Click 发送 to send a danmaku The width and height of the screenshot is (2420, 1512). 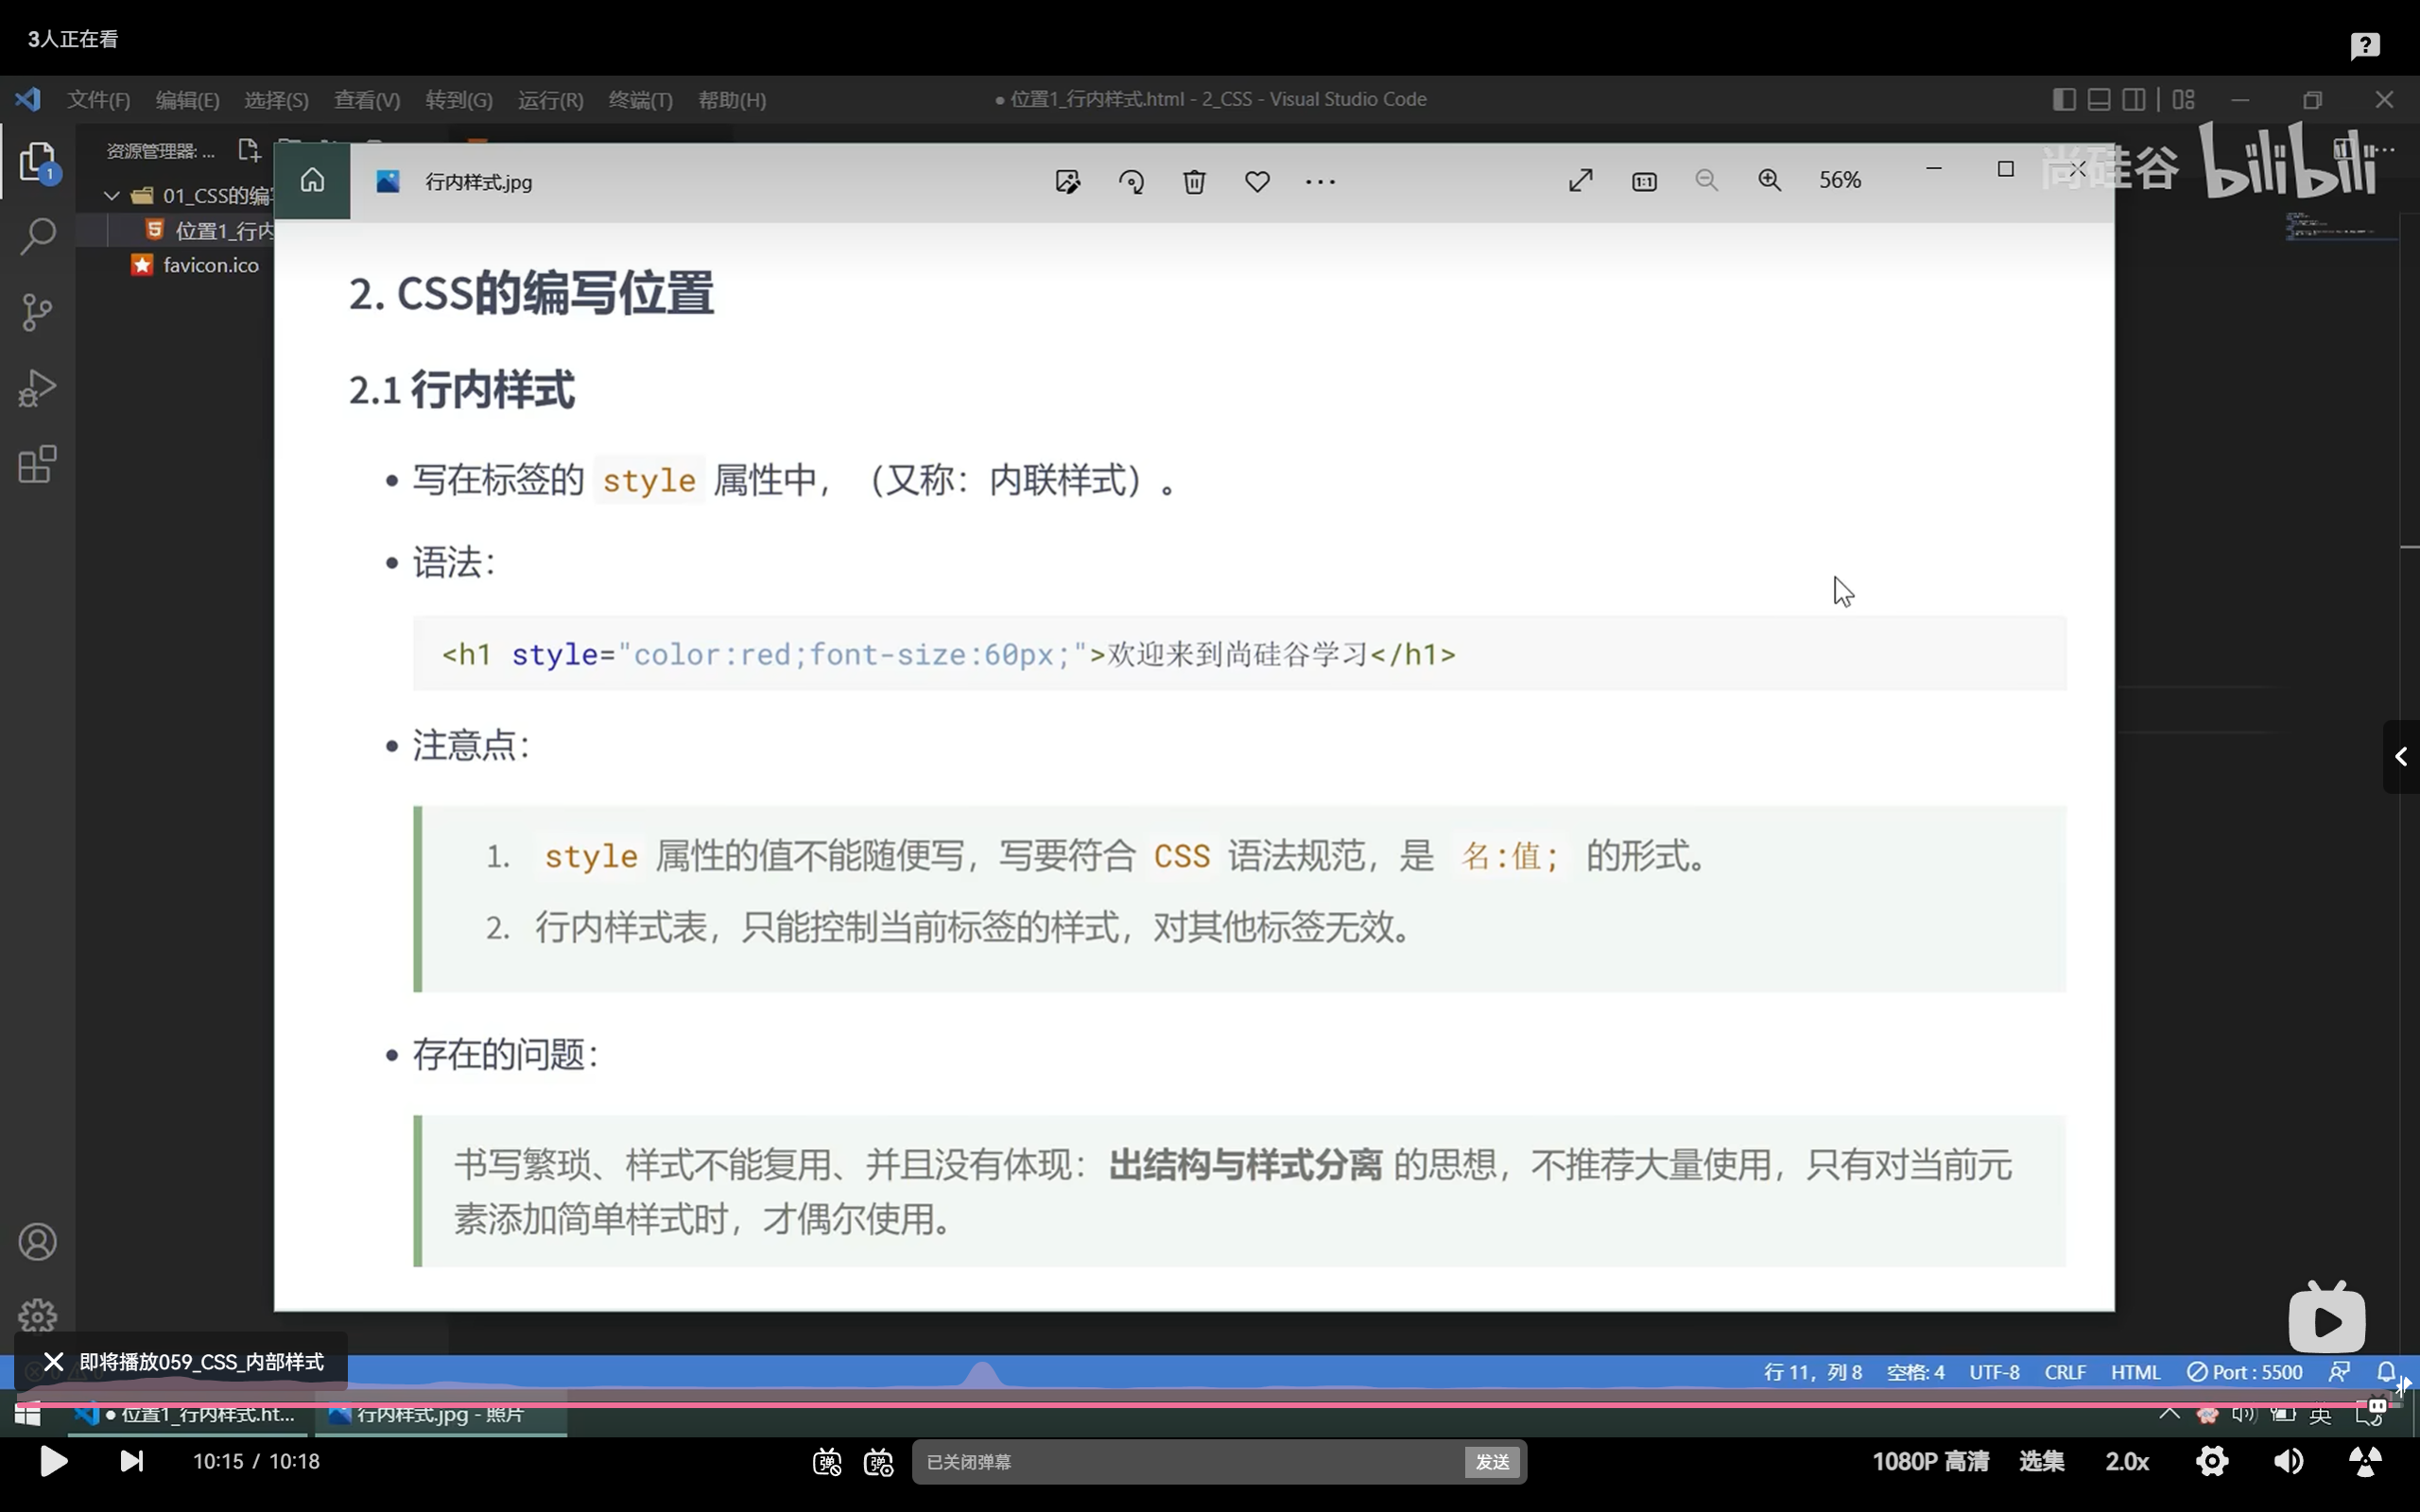[1491, 1461]
